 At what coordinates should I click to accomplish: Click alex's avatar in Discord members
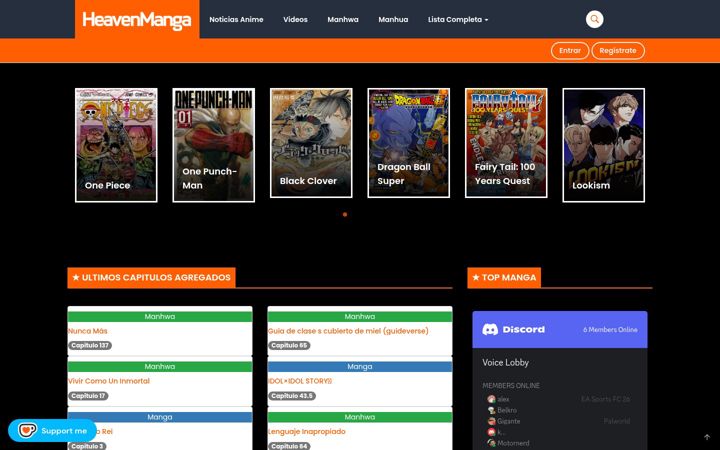pos(491,399)
